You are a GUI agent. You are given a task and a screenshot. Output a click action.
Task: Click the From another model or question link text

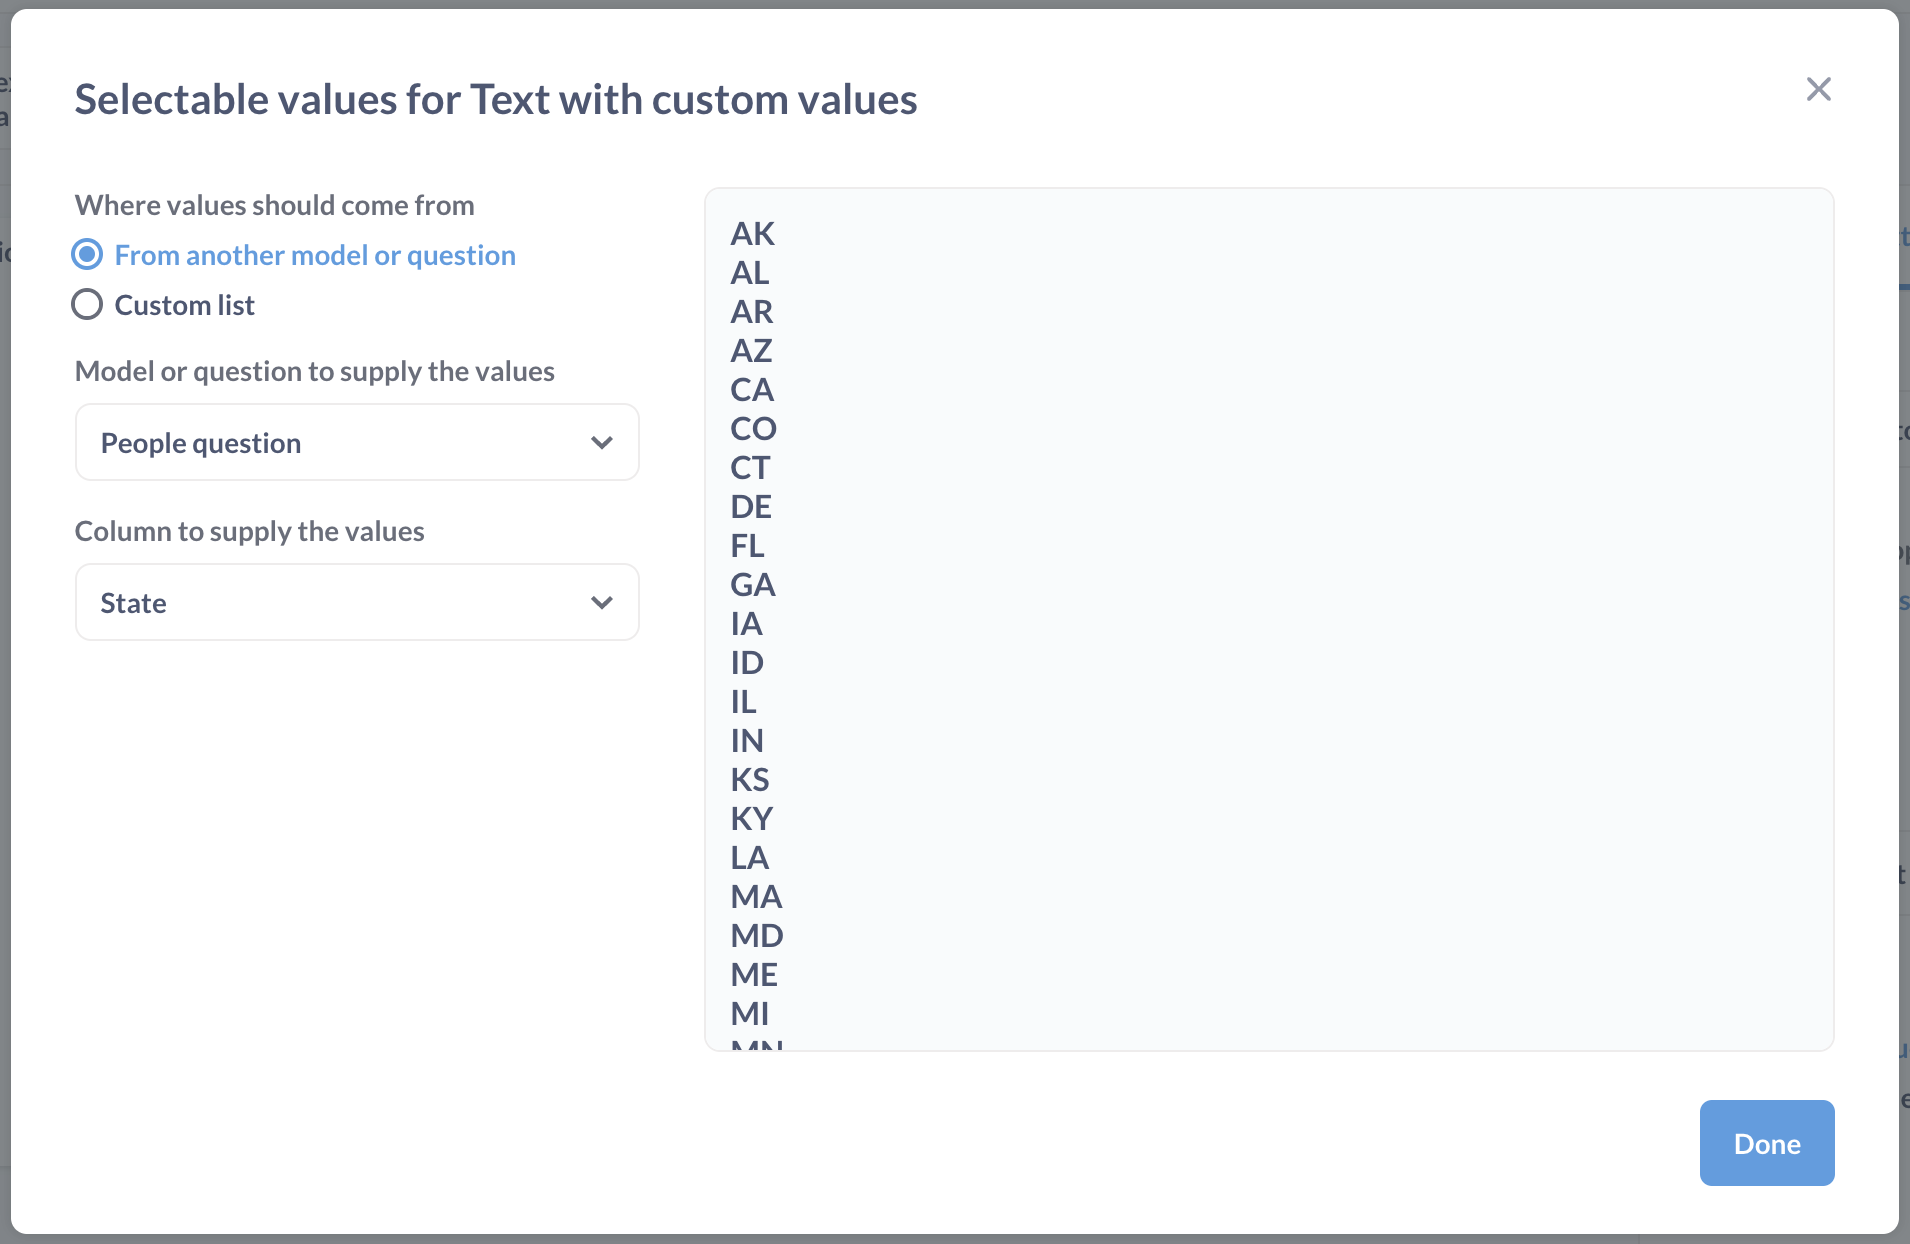tap(315, 255)
